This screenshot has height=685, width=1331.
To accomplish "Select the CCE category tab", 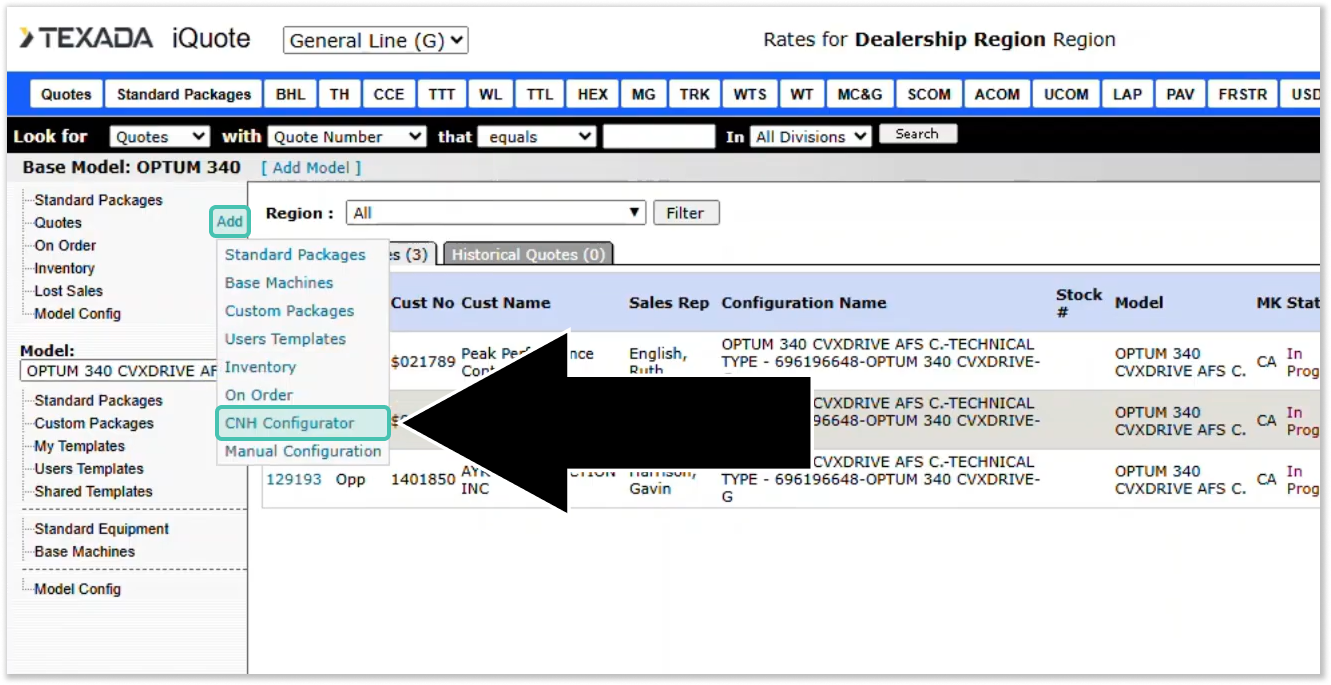I will pyautogui.click(x=389, y=94).
